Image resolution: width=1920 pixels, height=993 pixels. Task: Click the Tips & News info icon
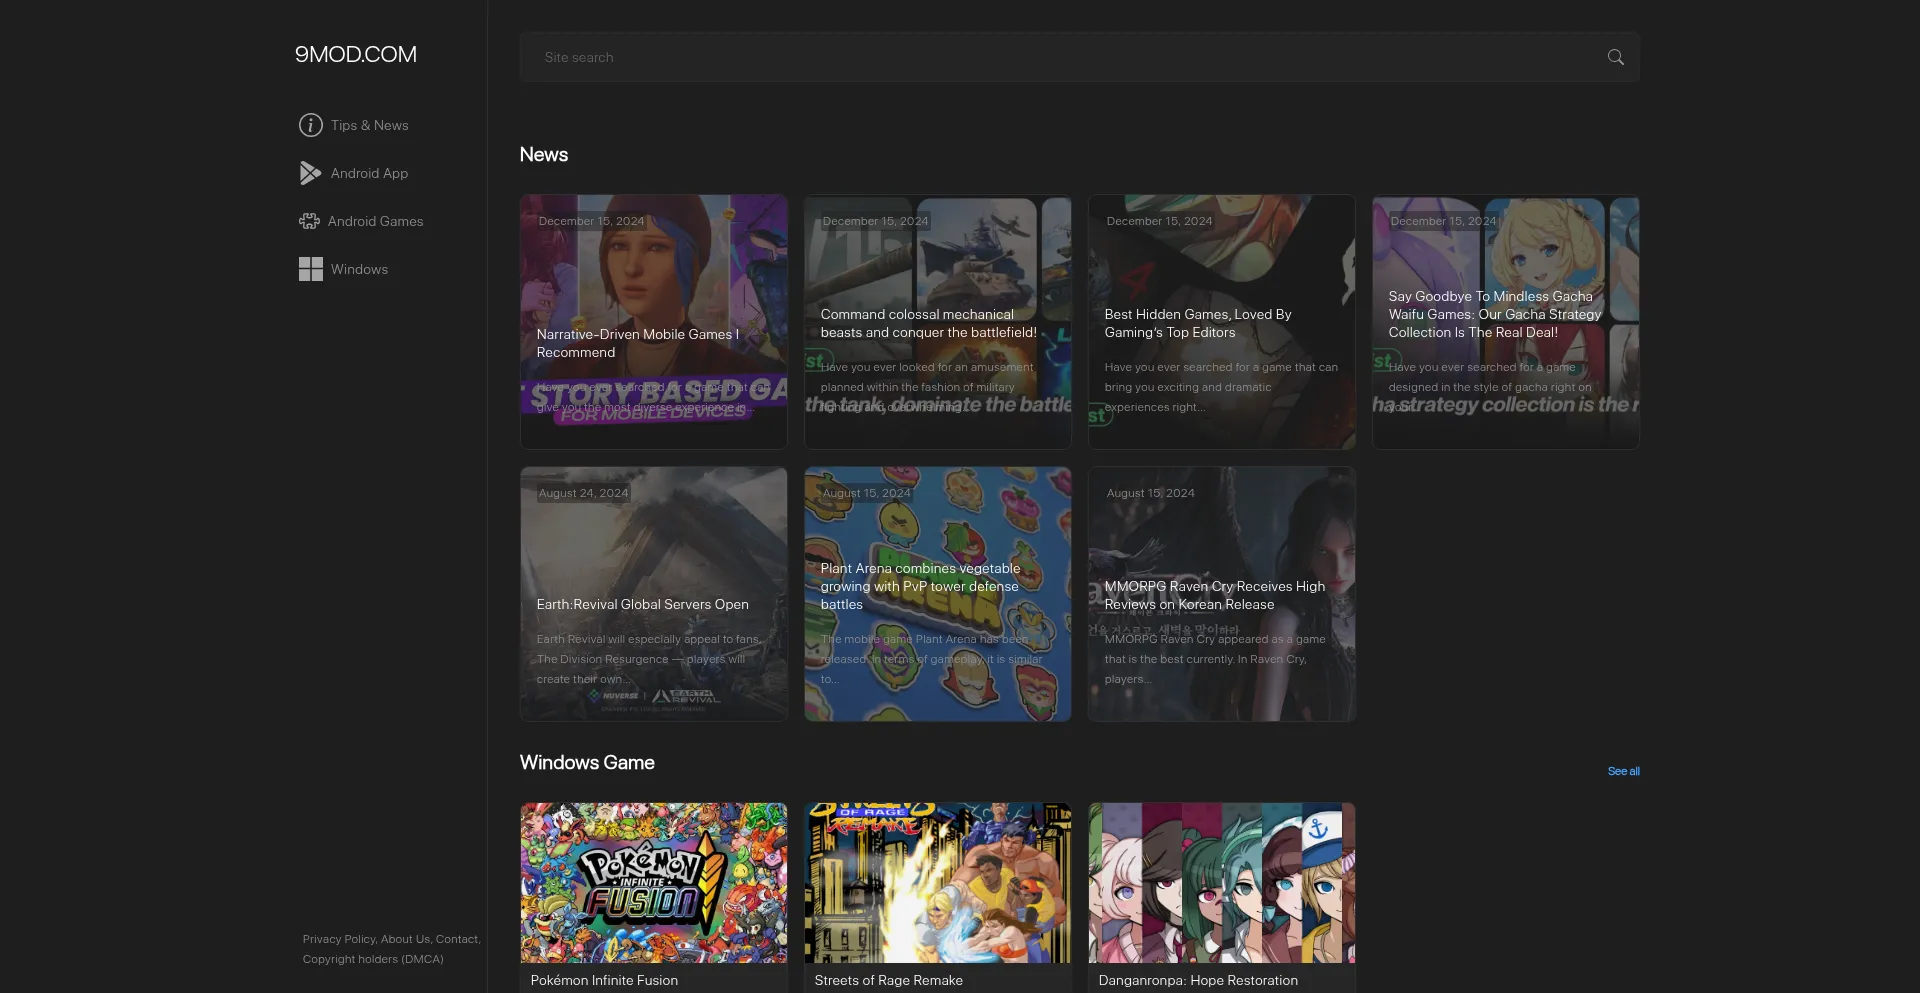[x=310, y=125]
